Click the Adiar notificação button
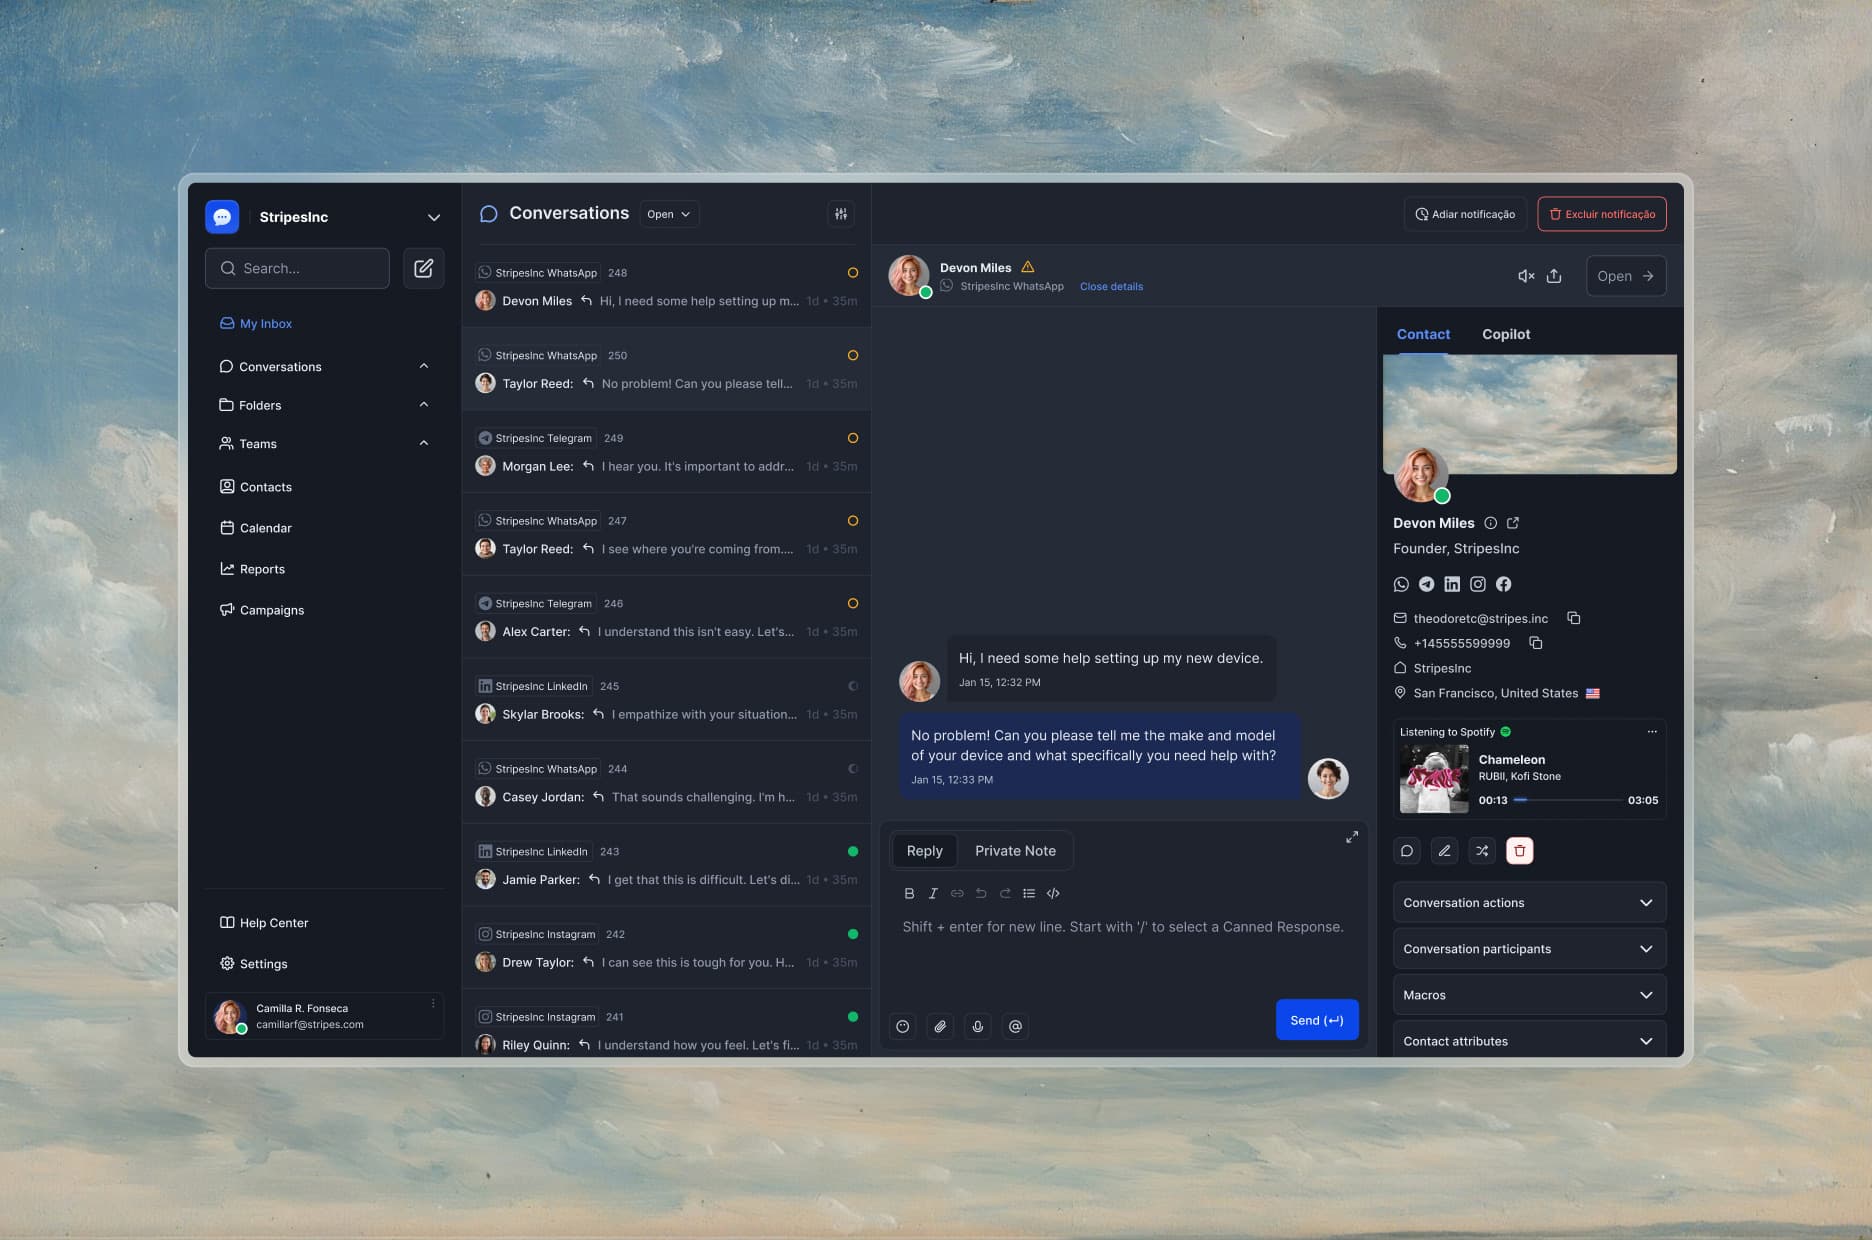This screenshot has height=1240, width=1872. (x=1465, y=214)
